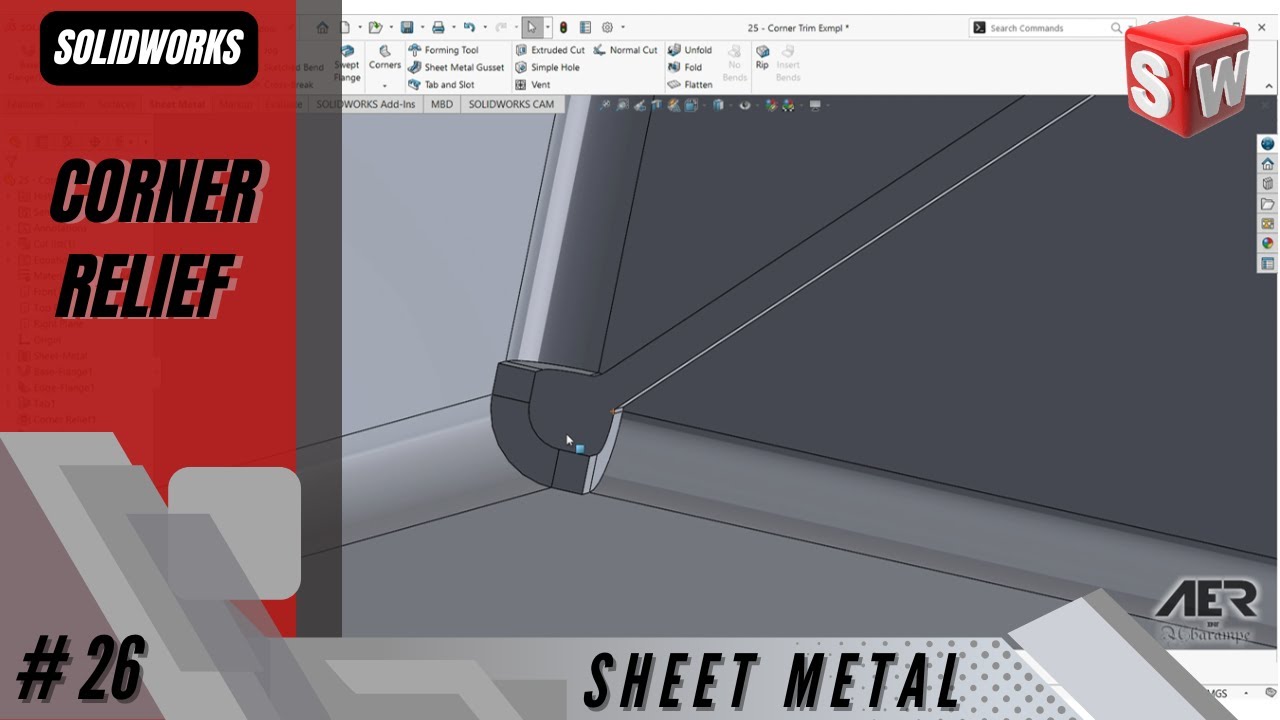The height and width of the screenshot is (720, 1280).
Task: Click the command prompt icon beside search
Action: pos(979,28)
